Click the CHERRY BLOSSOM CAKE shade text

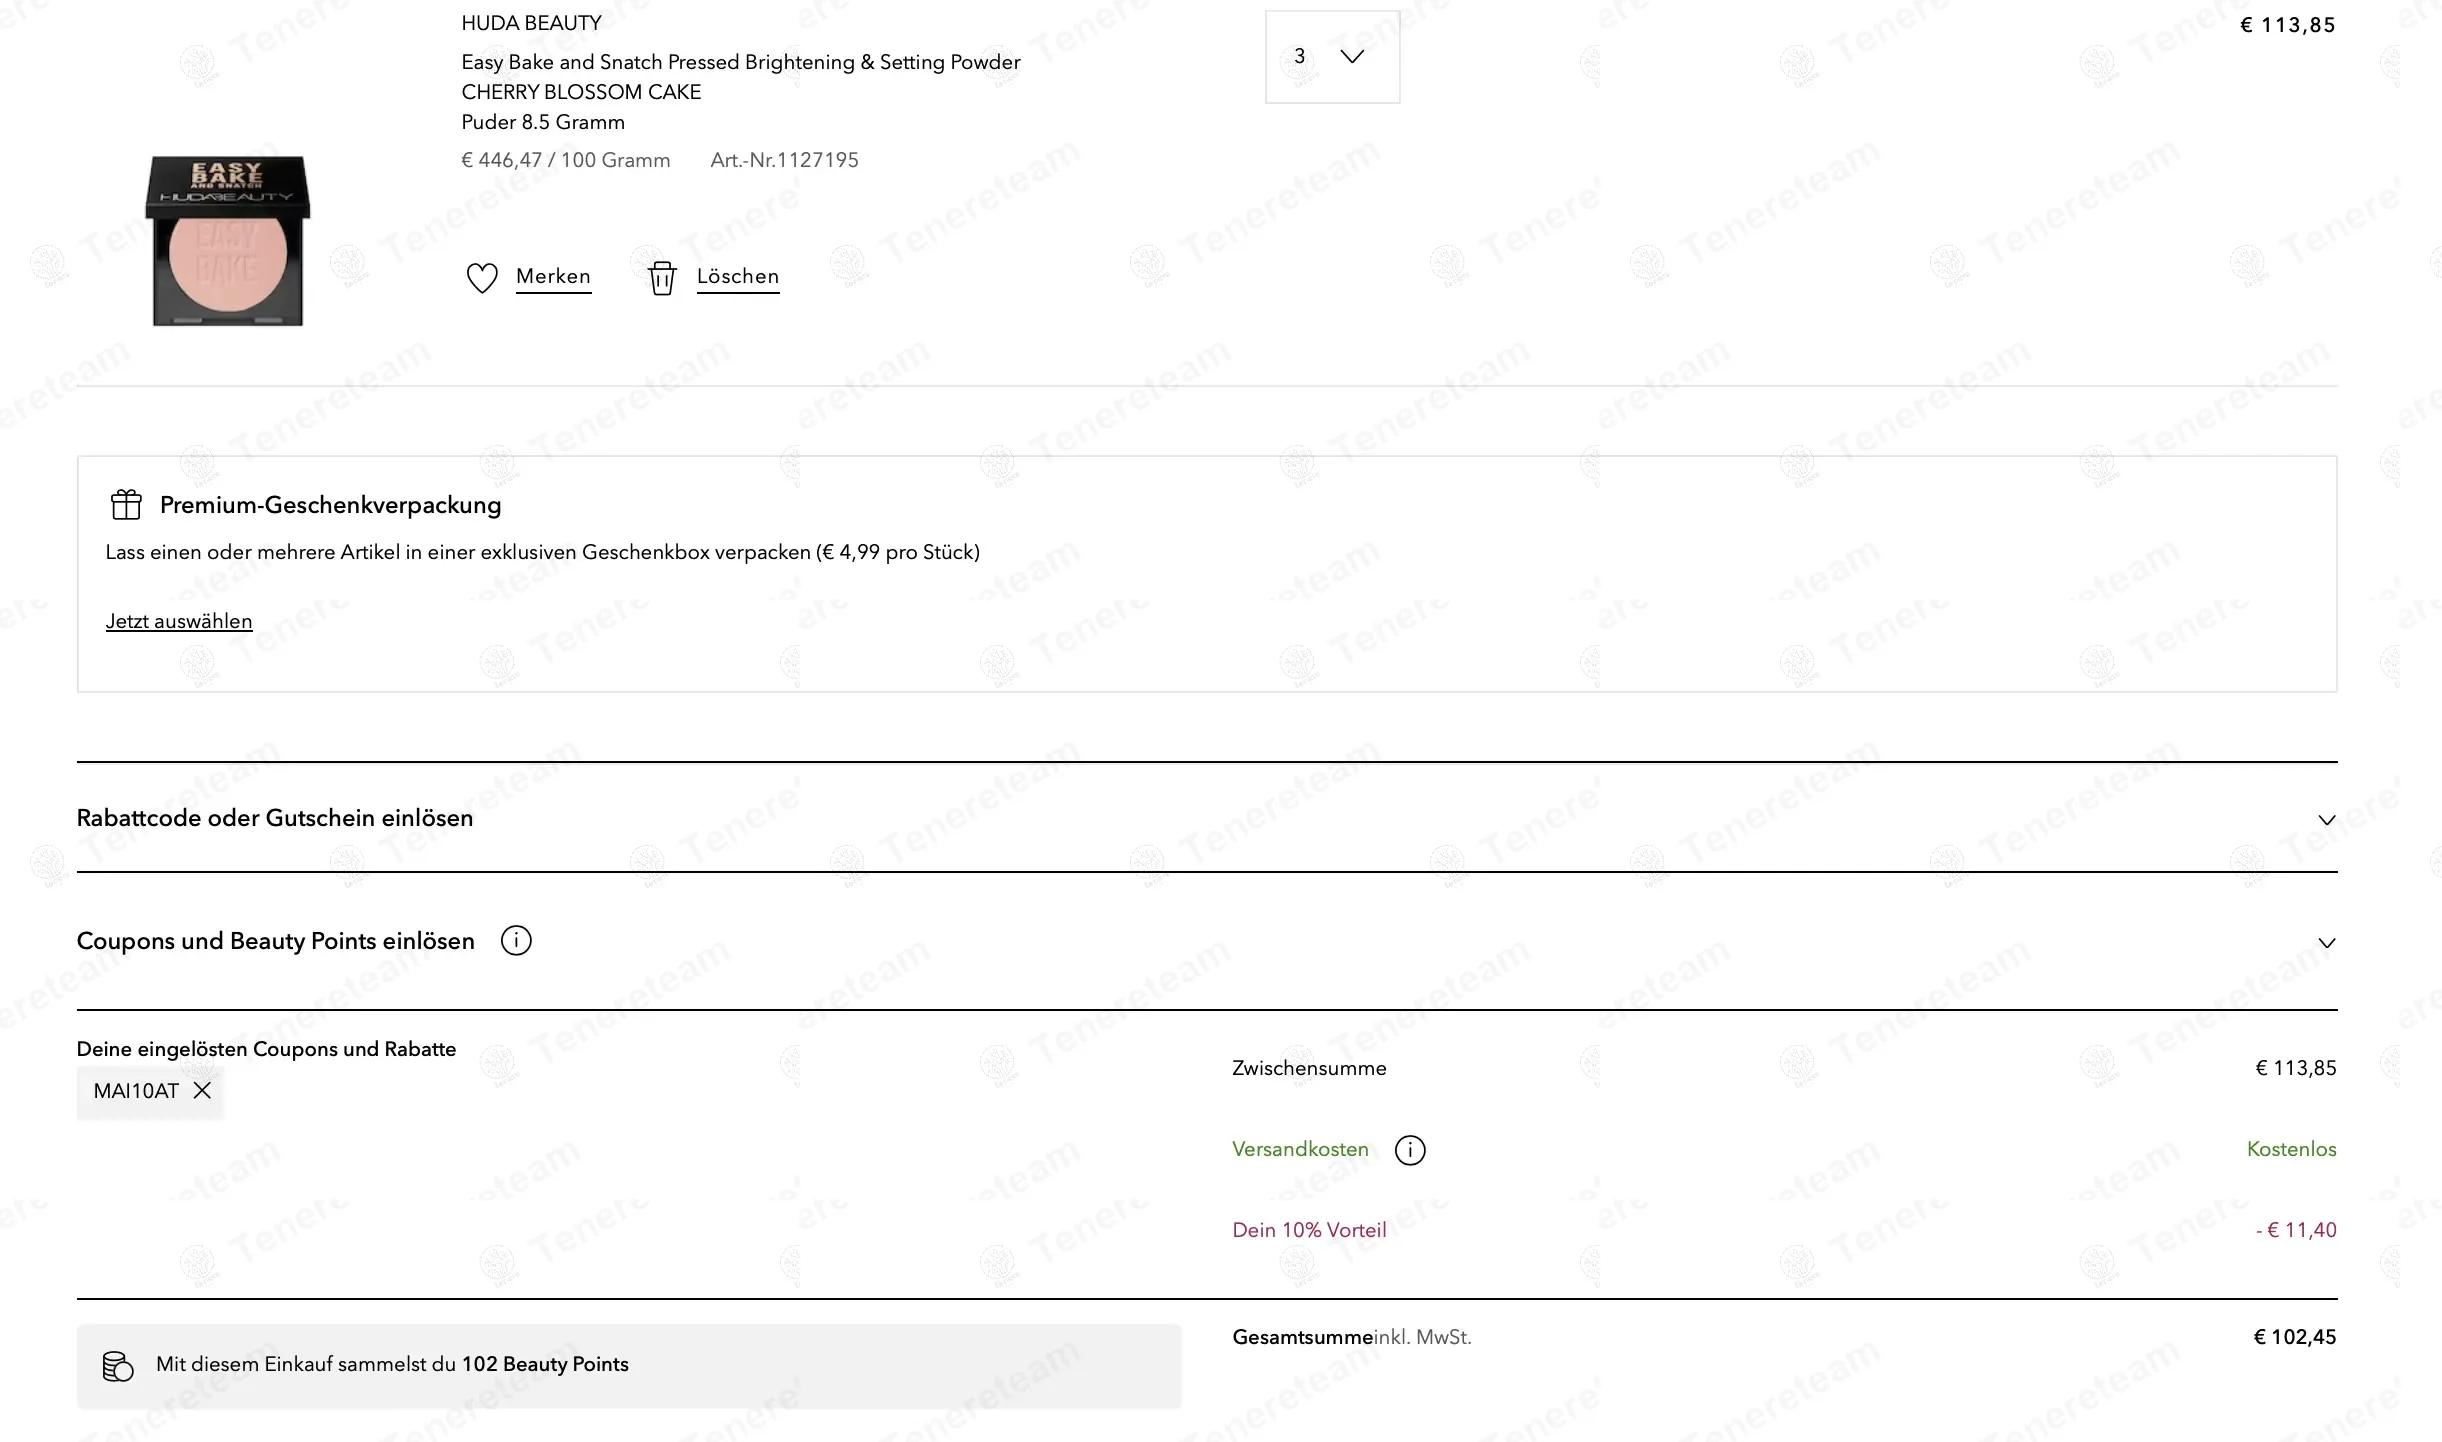581,92
